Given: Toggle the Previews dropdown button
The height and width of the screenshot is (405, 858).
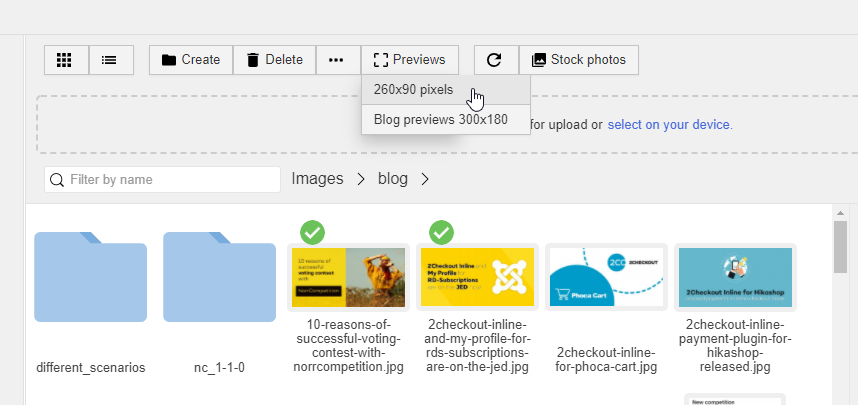Looking at the screenshot, I should (x=409, y=60).
